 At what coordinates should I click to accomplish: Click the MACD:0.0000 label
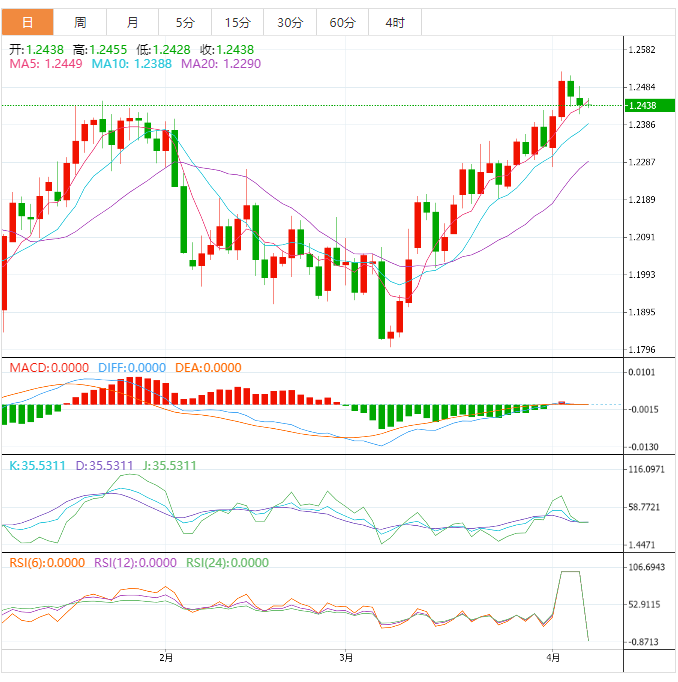49,368
